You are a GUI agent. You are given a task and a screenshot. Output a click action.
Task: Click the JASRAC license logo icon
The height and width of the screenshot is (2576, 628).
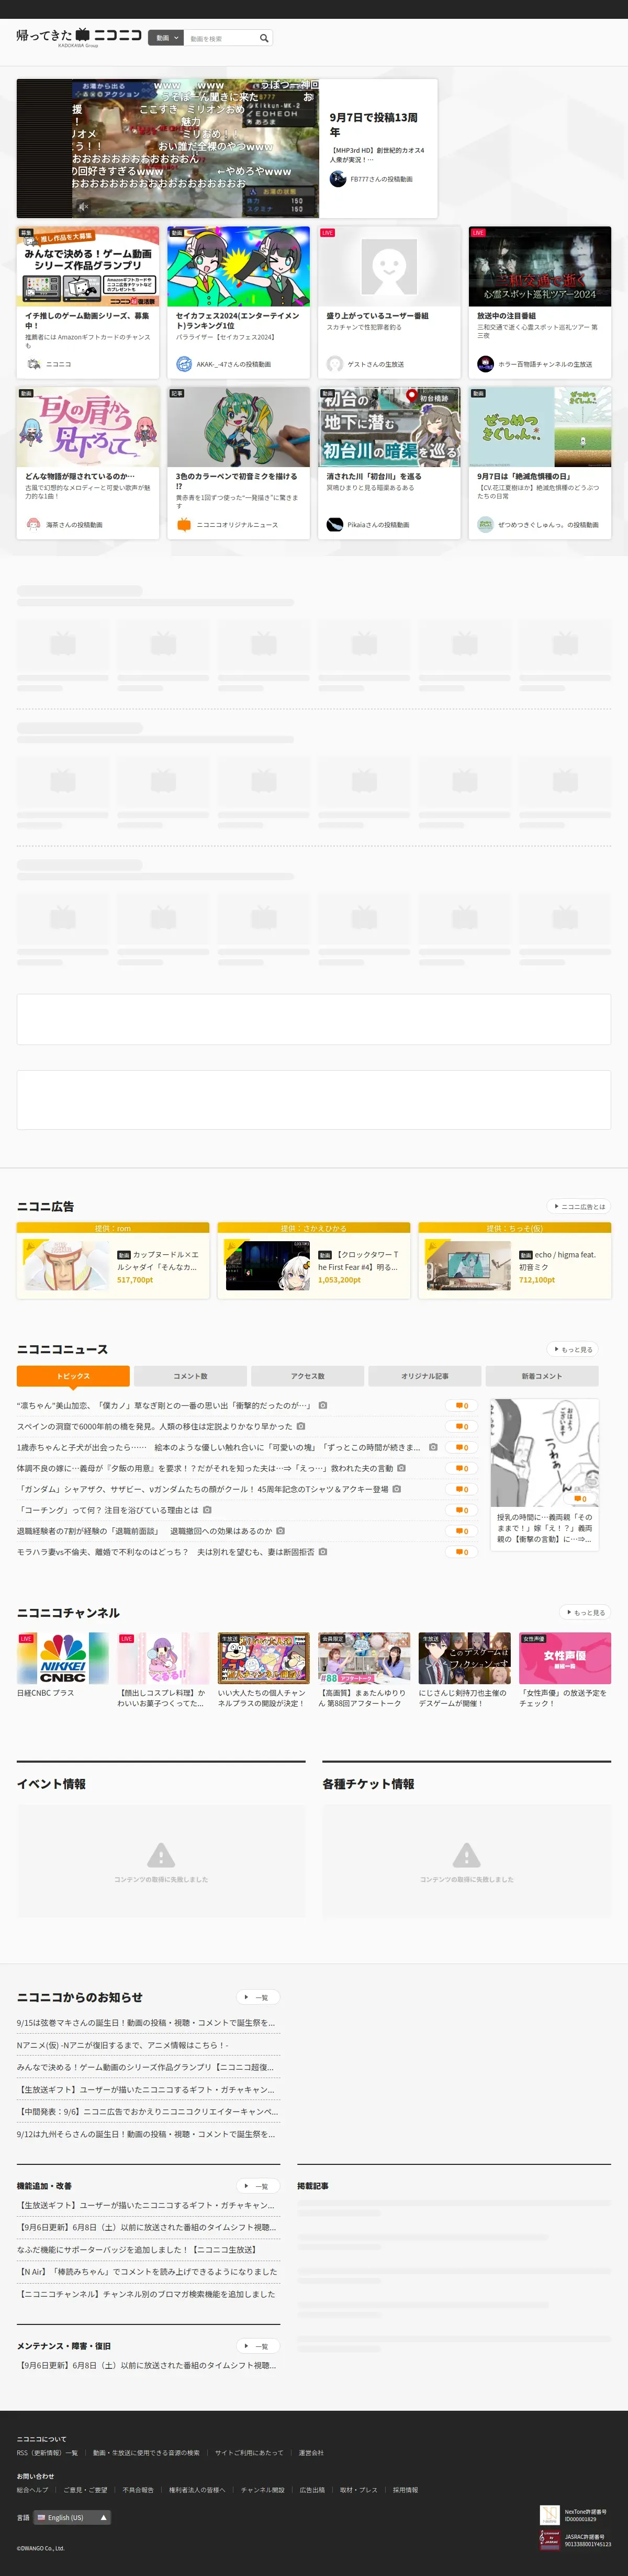(549, 2540)
